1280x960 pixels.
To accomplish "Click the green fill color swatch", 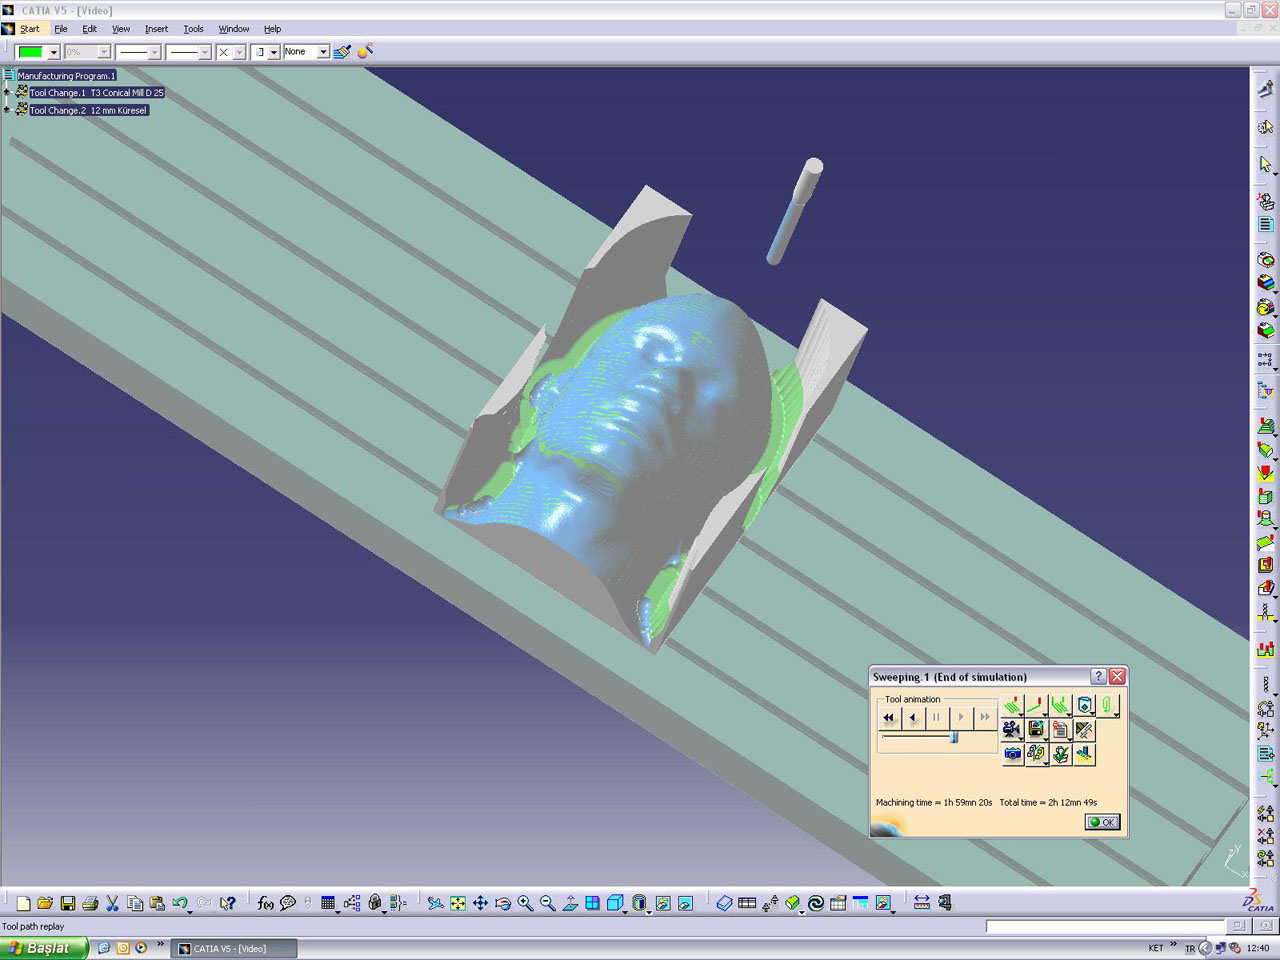I will (31, 52).
